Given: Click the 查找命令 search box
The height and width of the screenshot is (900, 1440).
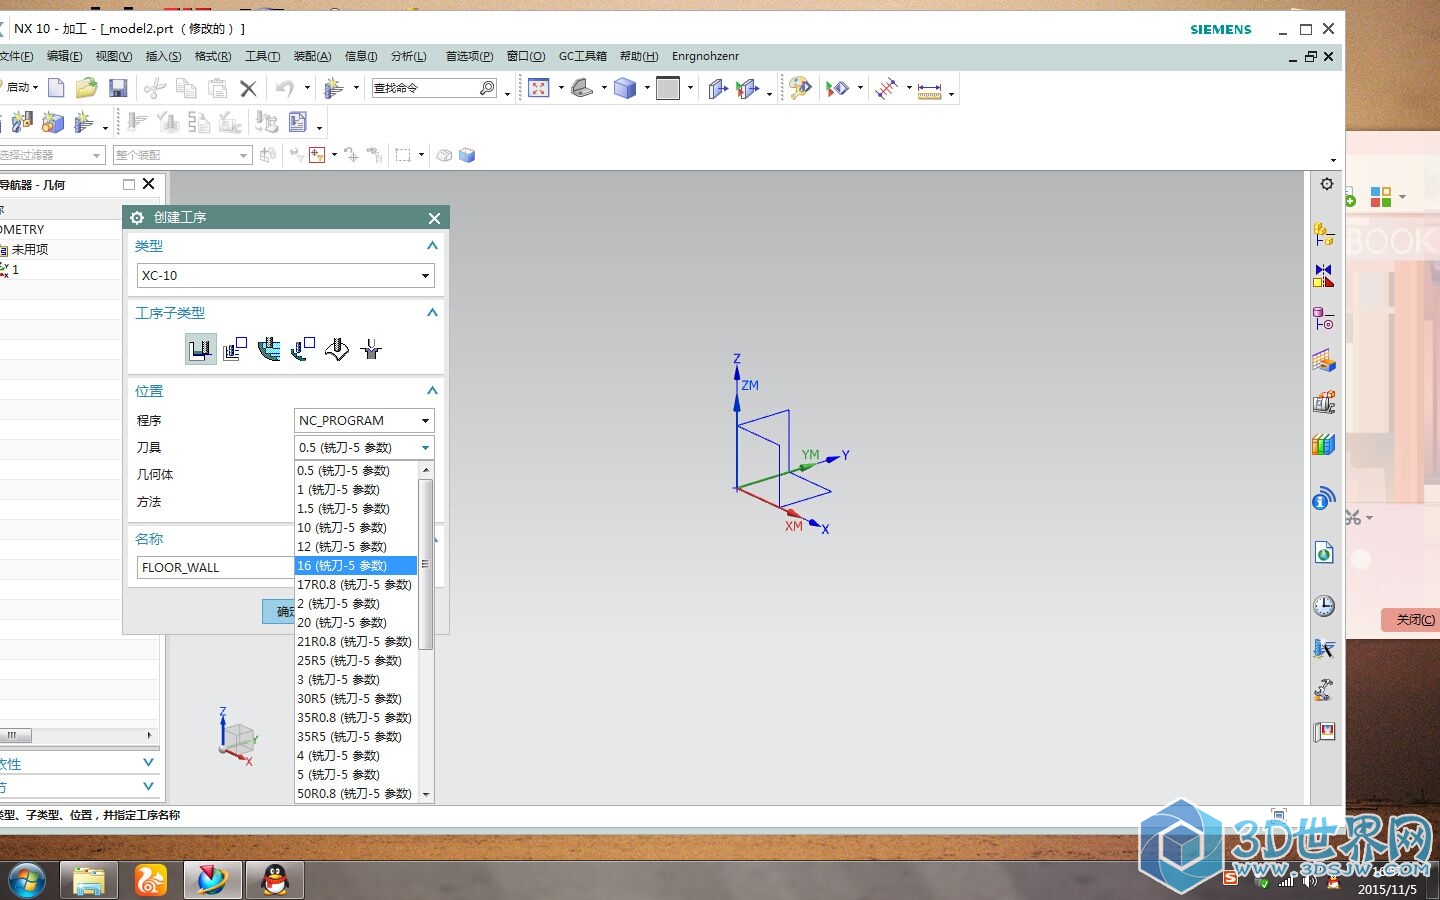Looking at the screenshot, I should 434,88.
